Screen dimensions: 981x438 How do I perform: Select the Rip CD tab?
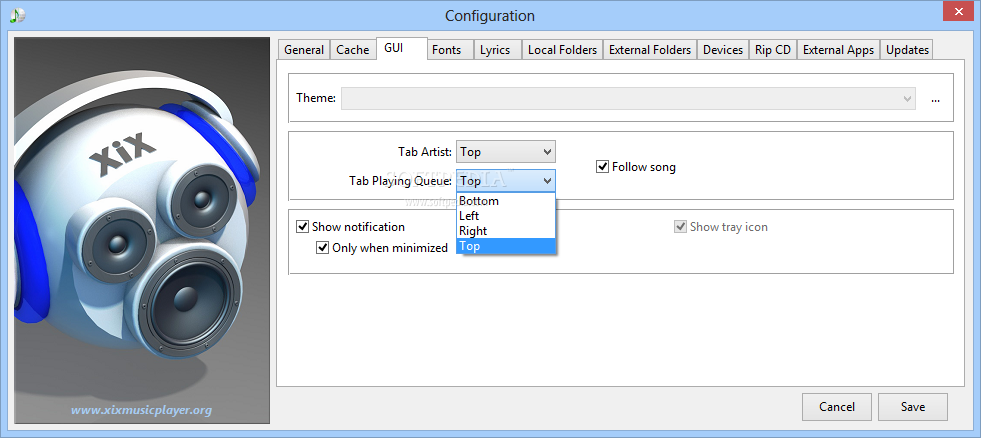773,50
